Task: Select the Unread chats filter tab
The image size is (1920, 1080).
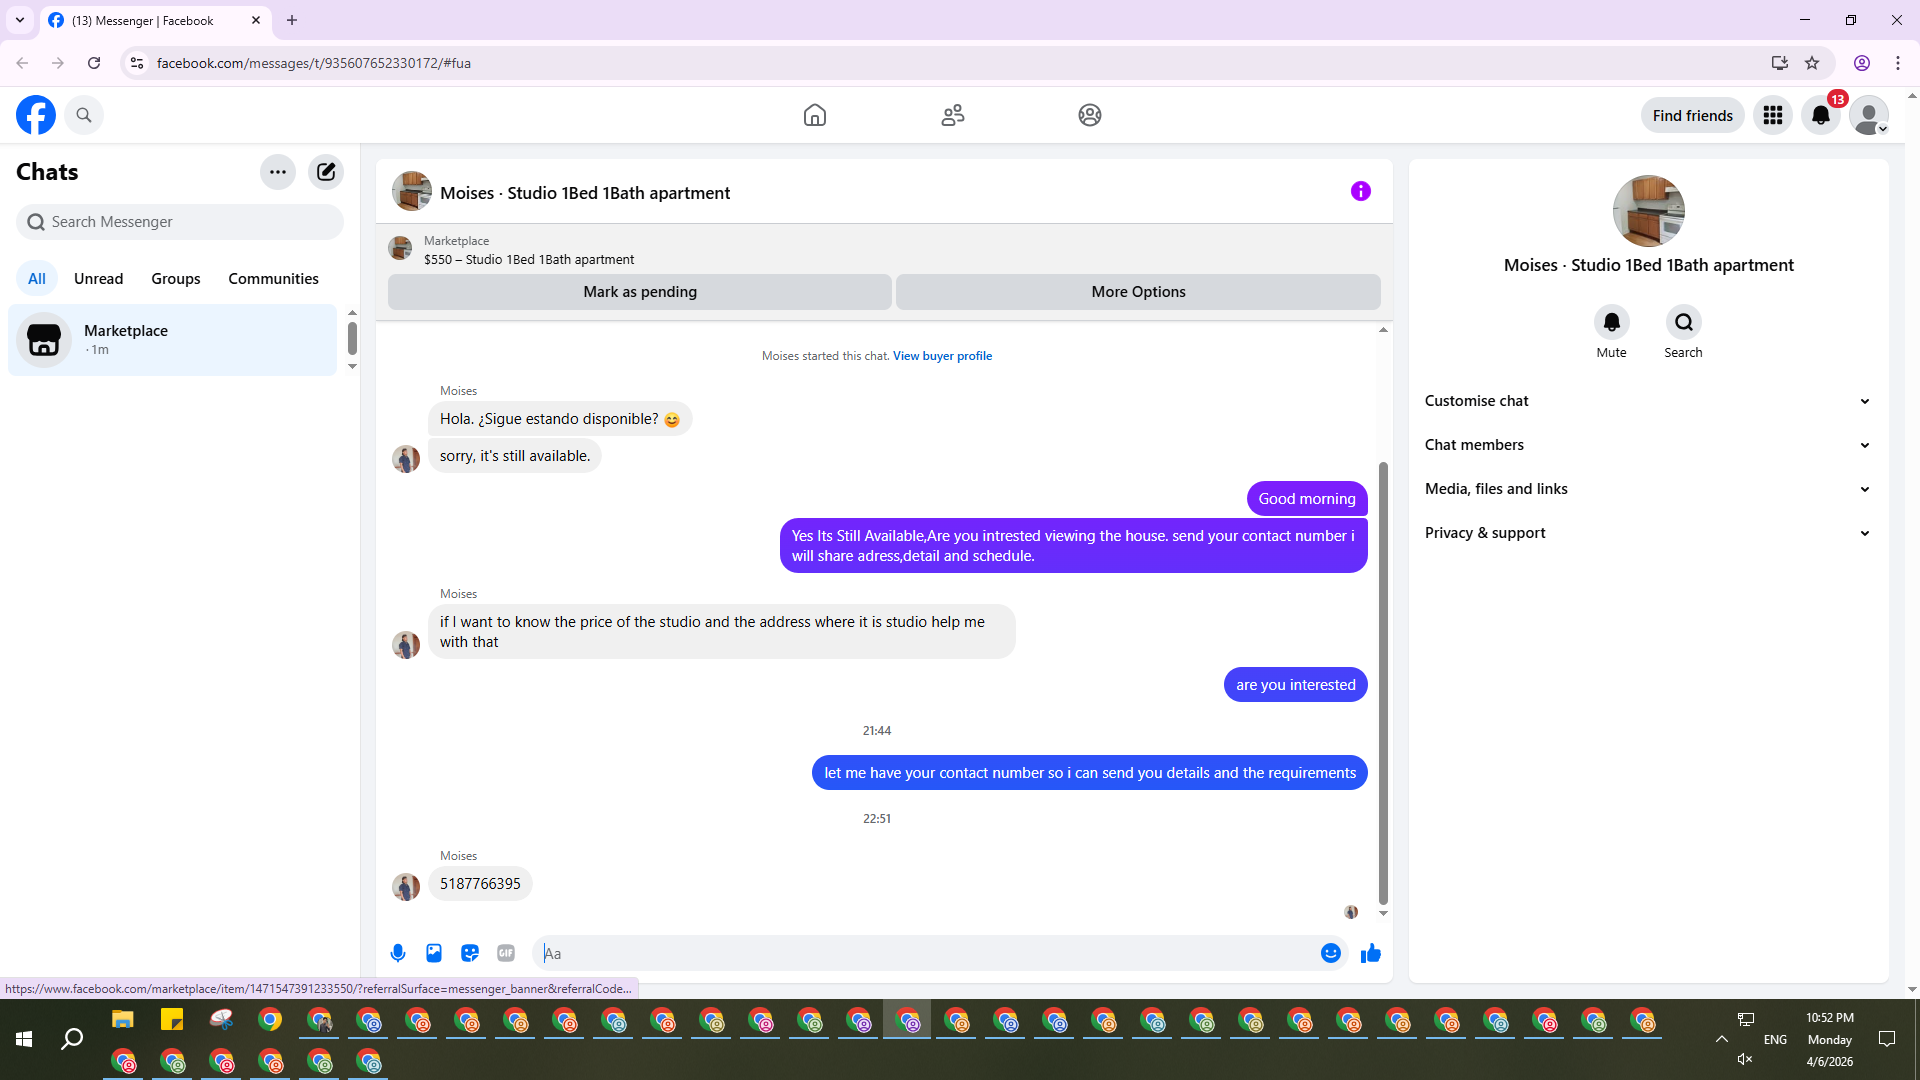Action: coord(98,279)
